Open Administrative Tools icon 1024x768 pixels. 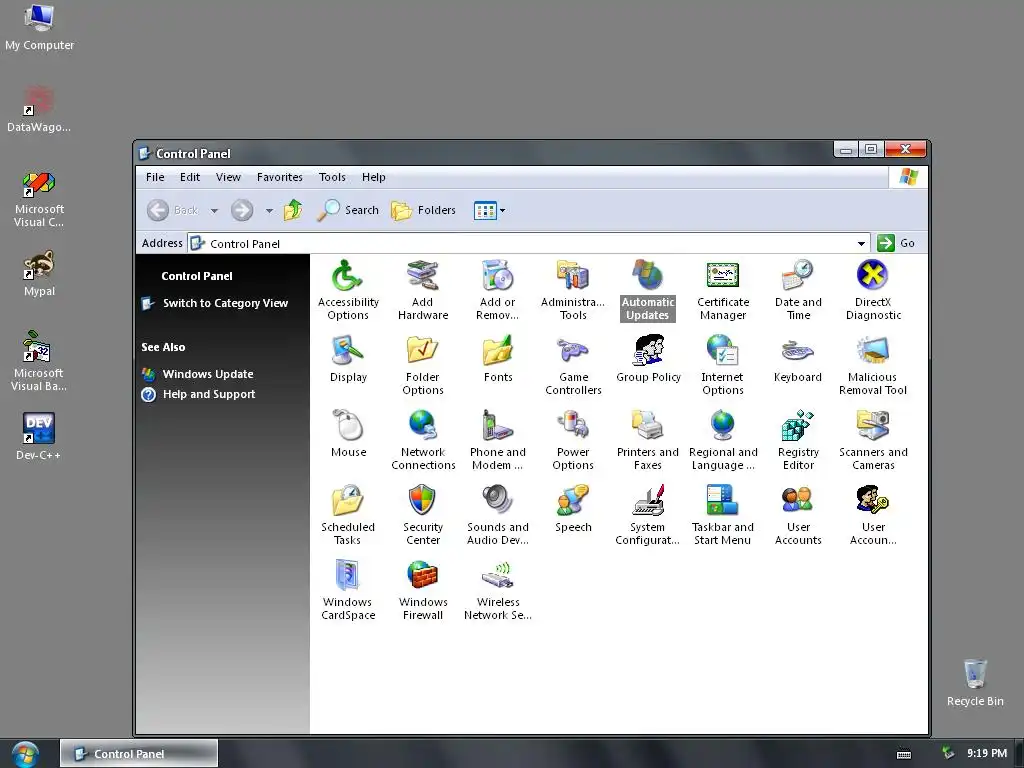pyautogui.click(x=573, y=290)
